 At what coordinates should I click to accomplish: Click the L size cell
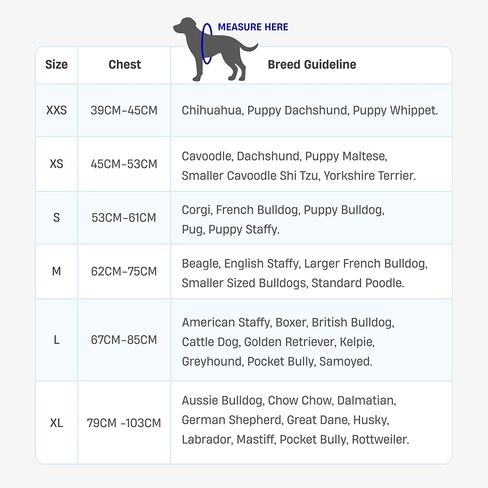56,340
